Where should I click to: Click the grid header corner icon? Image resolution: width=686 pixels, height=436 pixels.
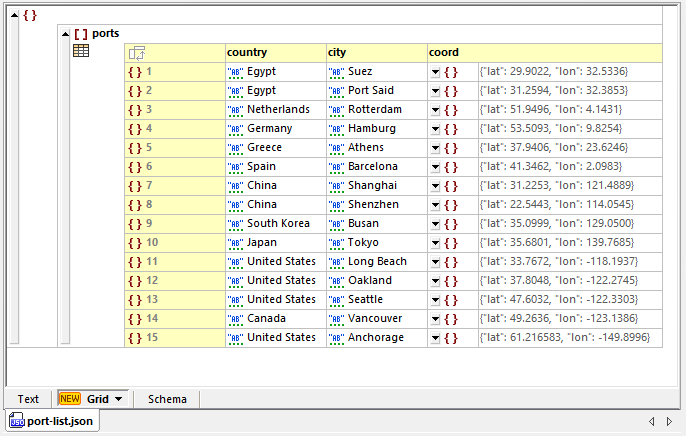tap(137, 52)
